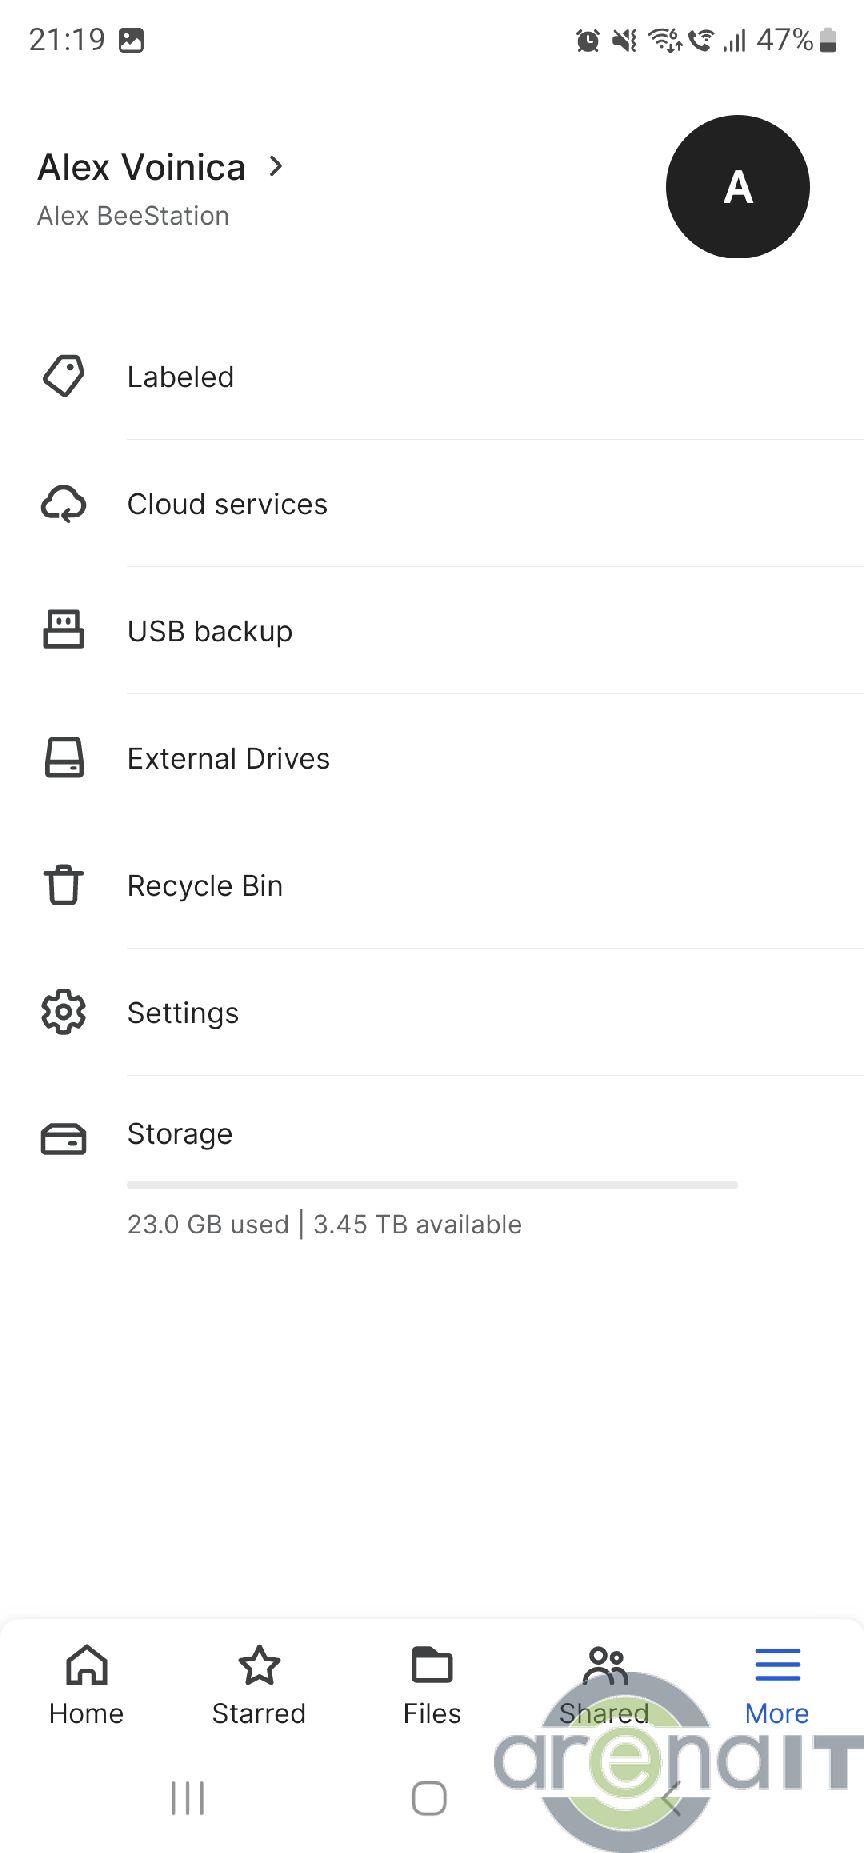Tap the USB backup icon

click(63, 630)
